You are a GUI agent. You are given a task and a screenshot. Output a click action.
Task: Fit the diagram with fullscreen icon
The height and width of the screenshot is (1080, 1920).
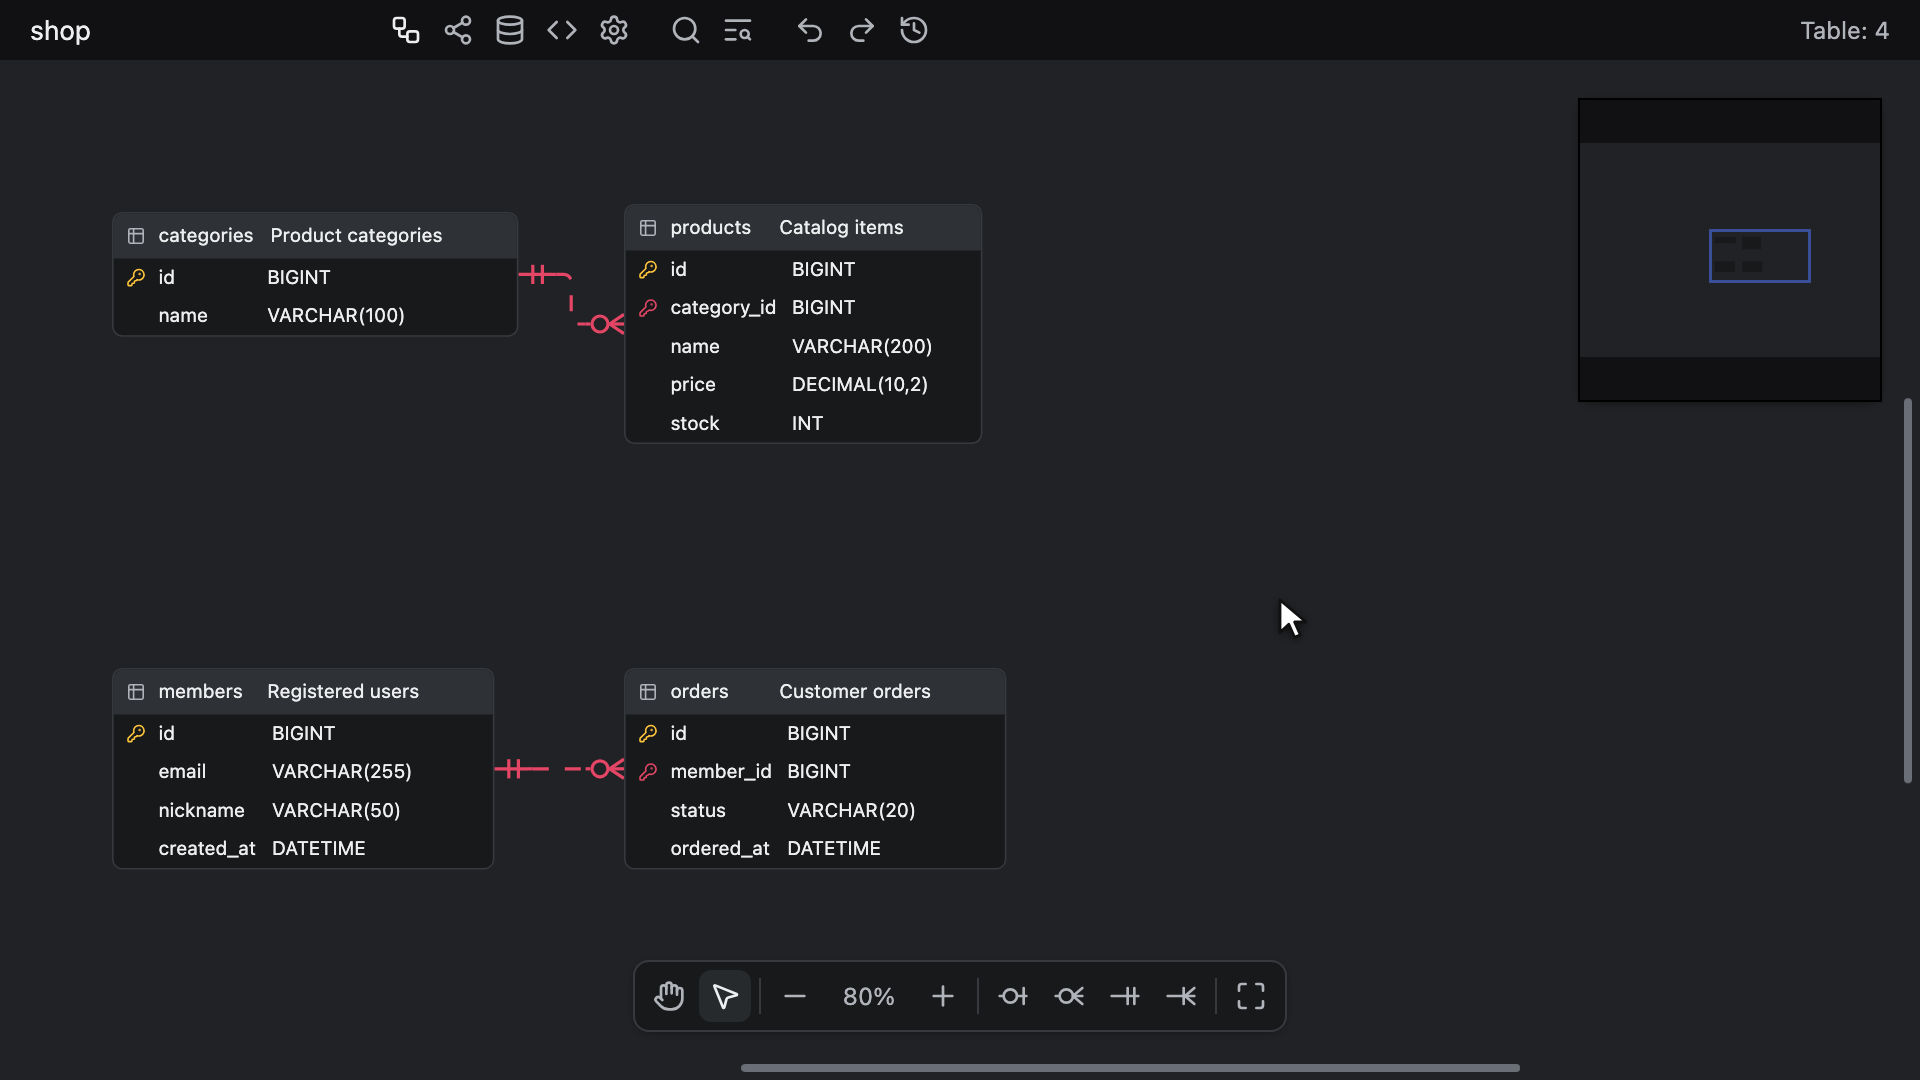click(x=1251, y=996)
